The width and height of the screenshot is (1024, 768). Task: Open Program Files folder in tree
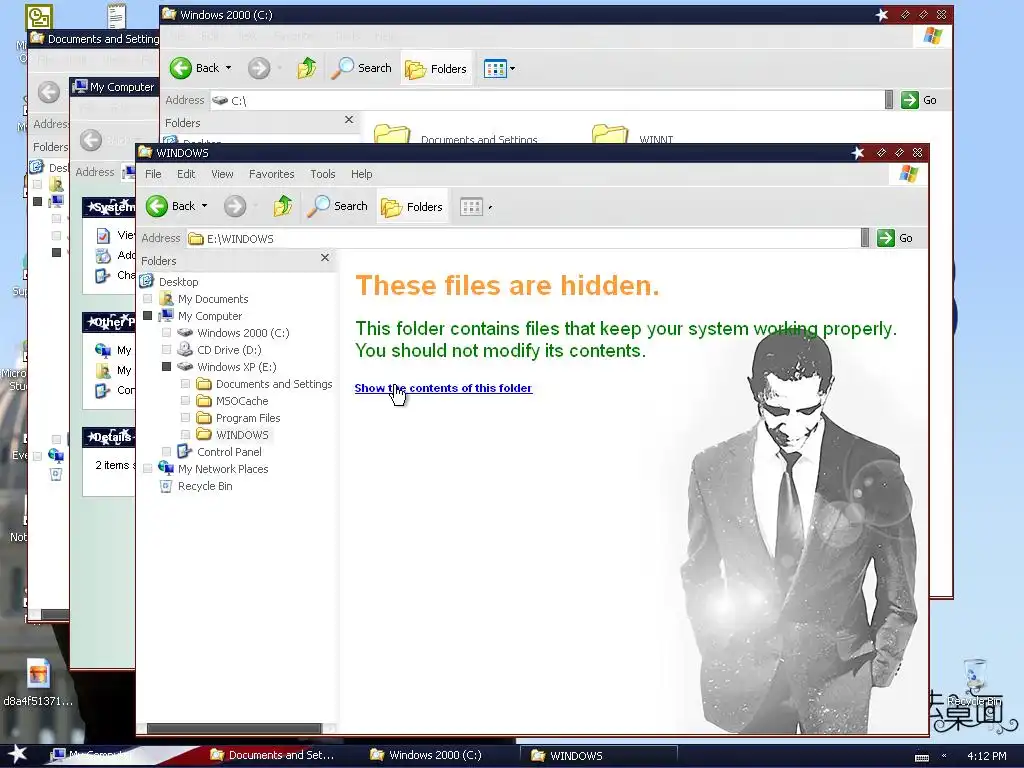coord(248,418)
